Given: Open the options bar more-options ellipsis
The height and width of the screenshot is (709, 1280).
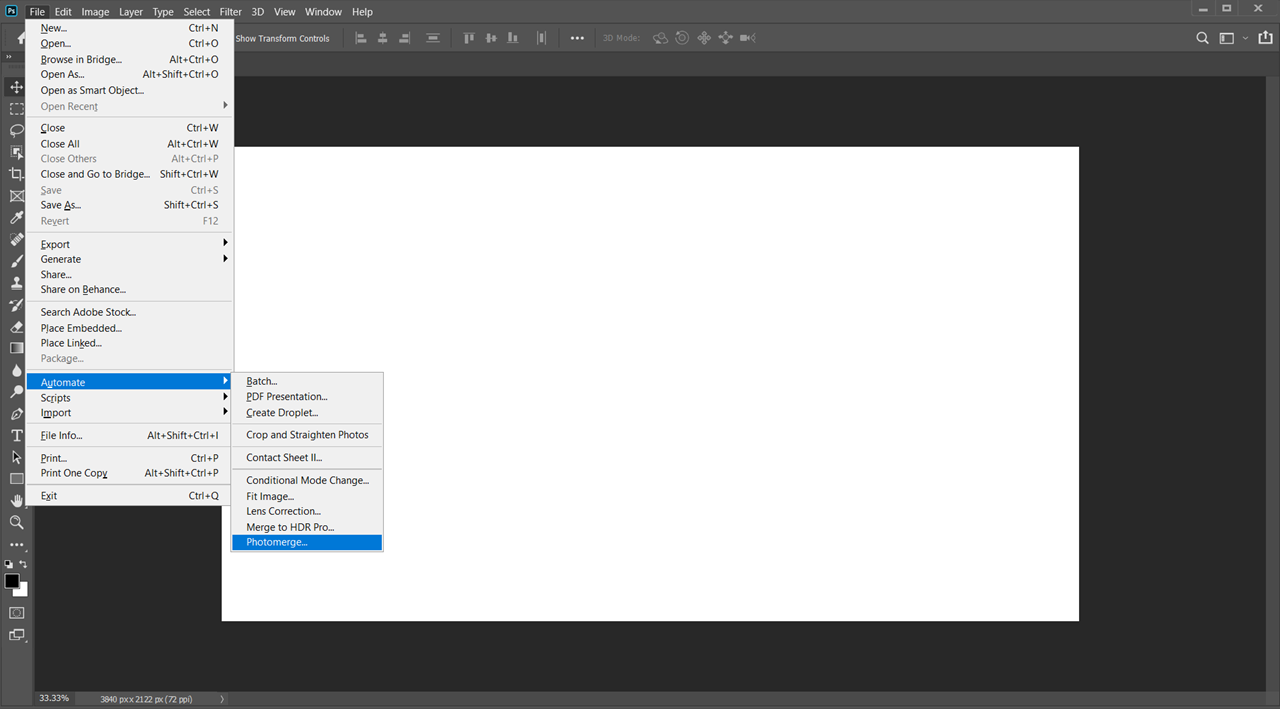Looking at the screenshot, I should [x=577, y=38].
